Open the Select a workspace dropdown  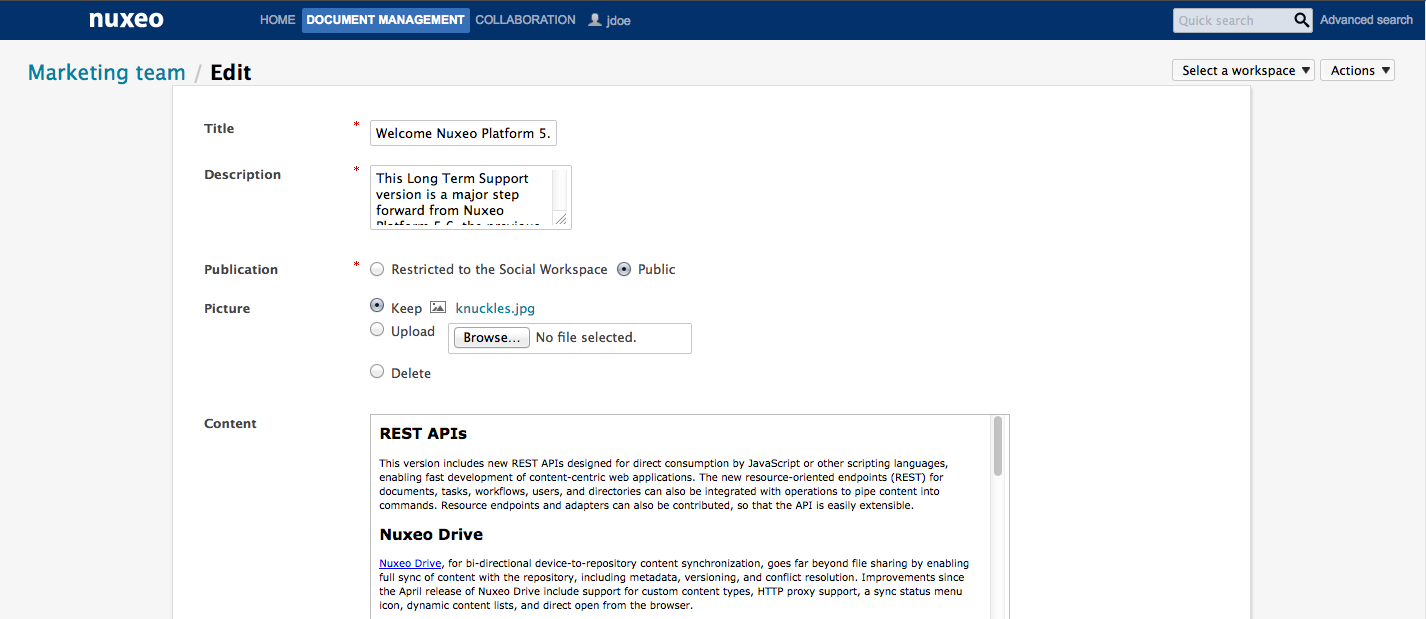click(1243, 70)
